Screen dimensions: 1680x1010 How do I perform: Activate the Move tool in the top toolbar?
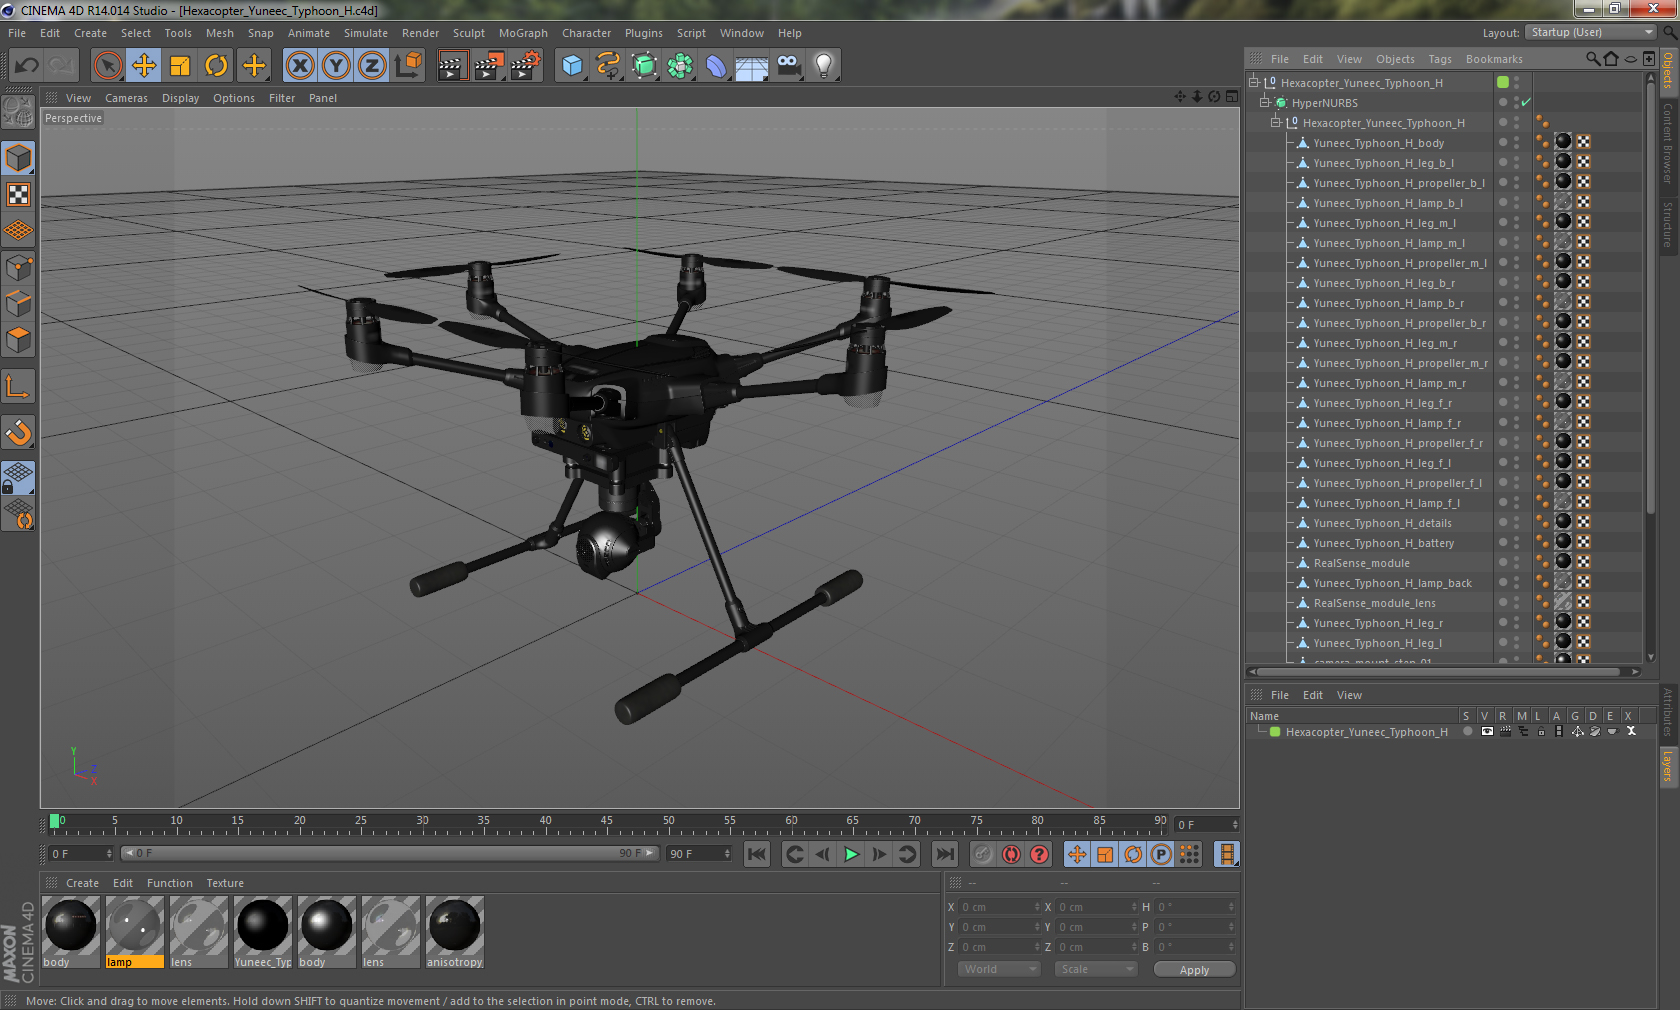click(x=144, y=66)
